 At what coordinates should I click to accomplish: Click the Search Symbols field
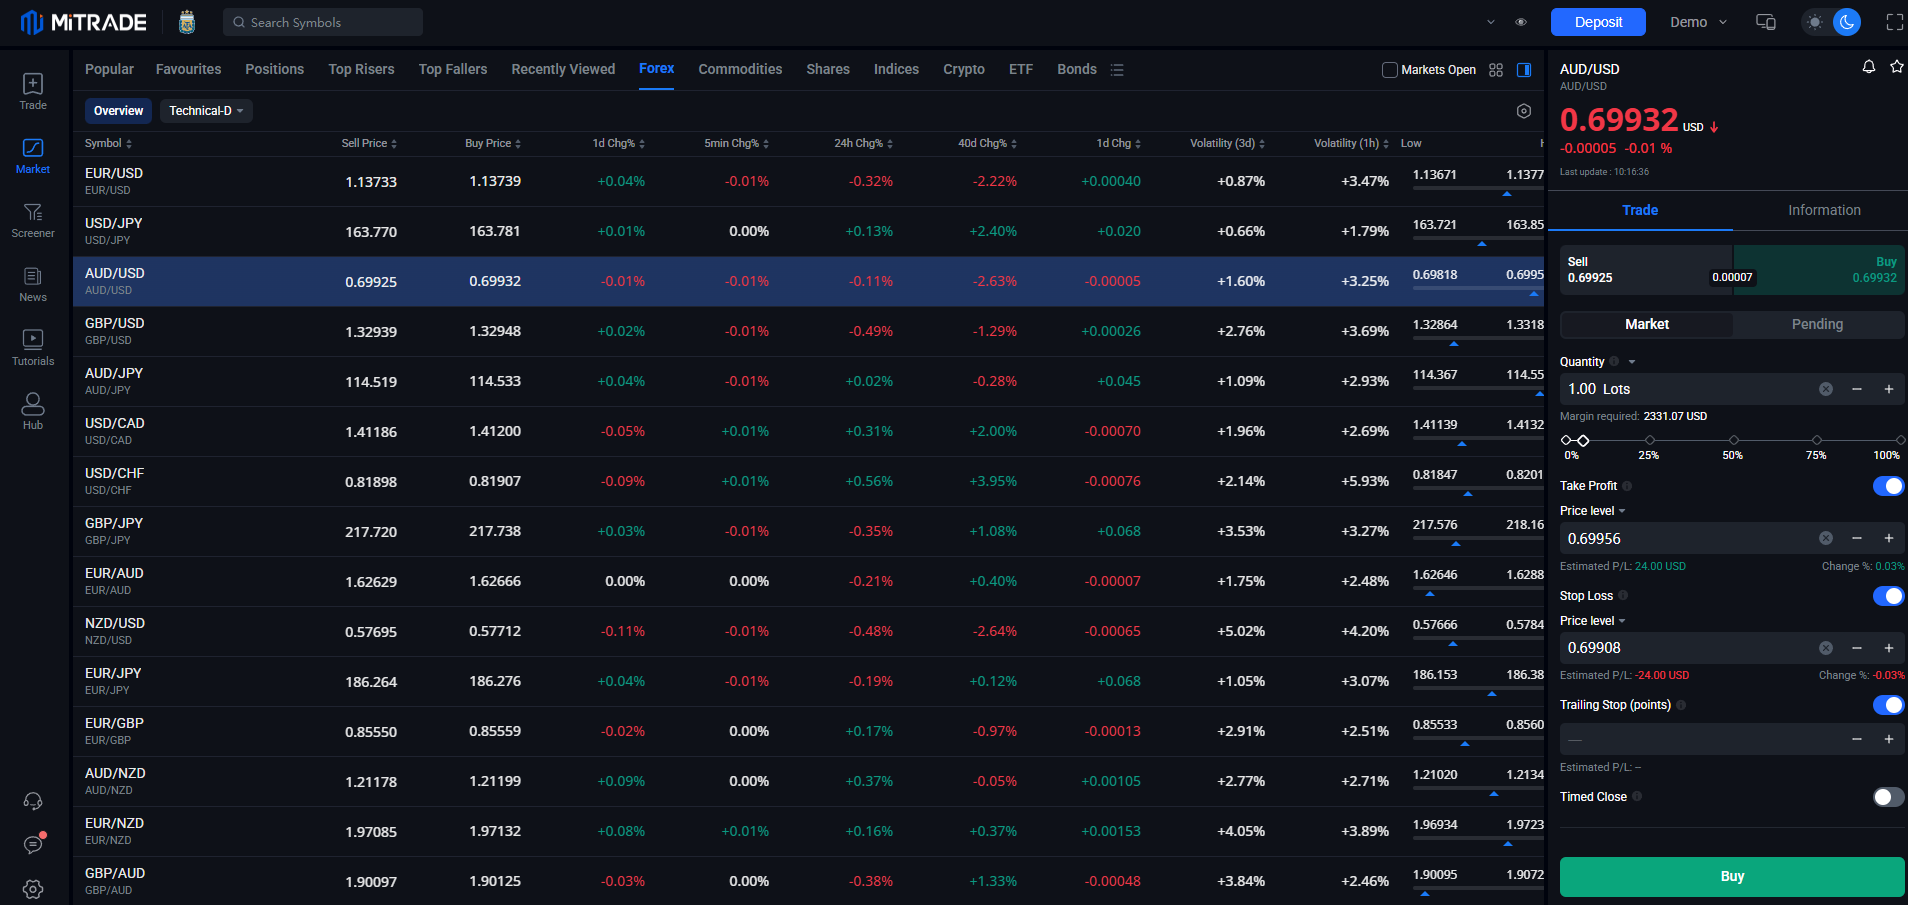323,22
